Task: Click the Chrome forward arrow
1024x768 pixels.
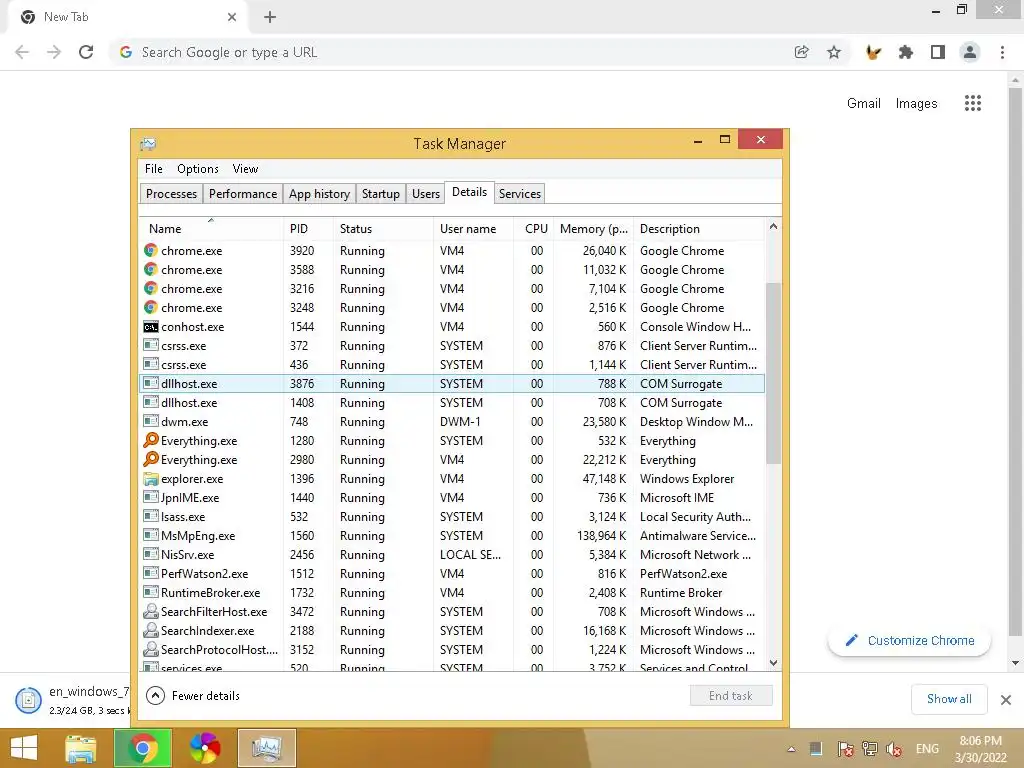Action: pyautogui.click(x=54, y=52)
